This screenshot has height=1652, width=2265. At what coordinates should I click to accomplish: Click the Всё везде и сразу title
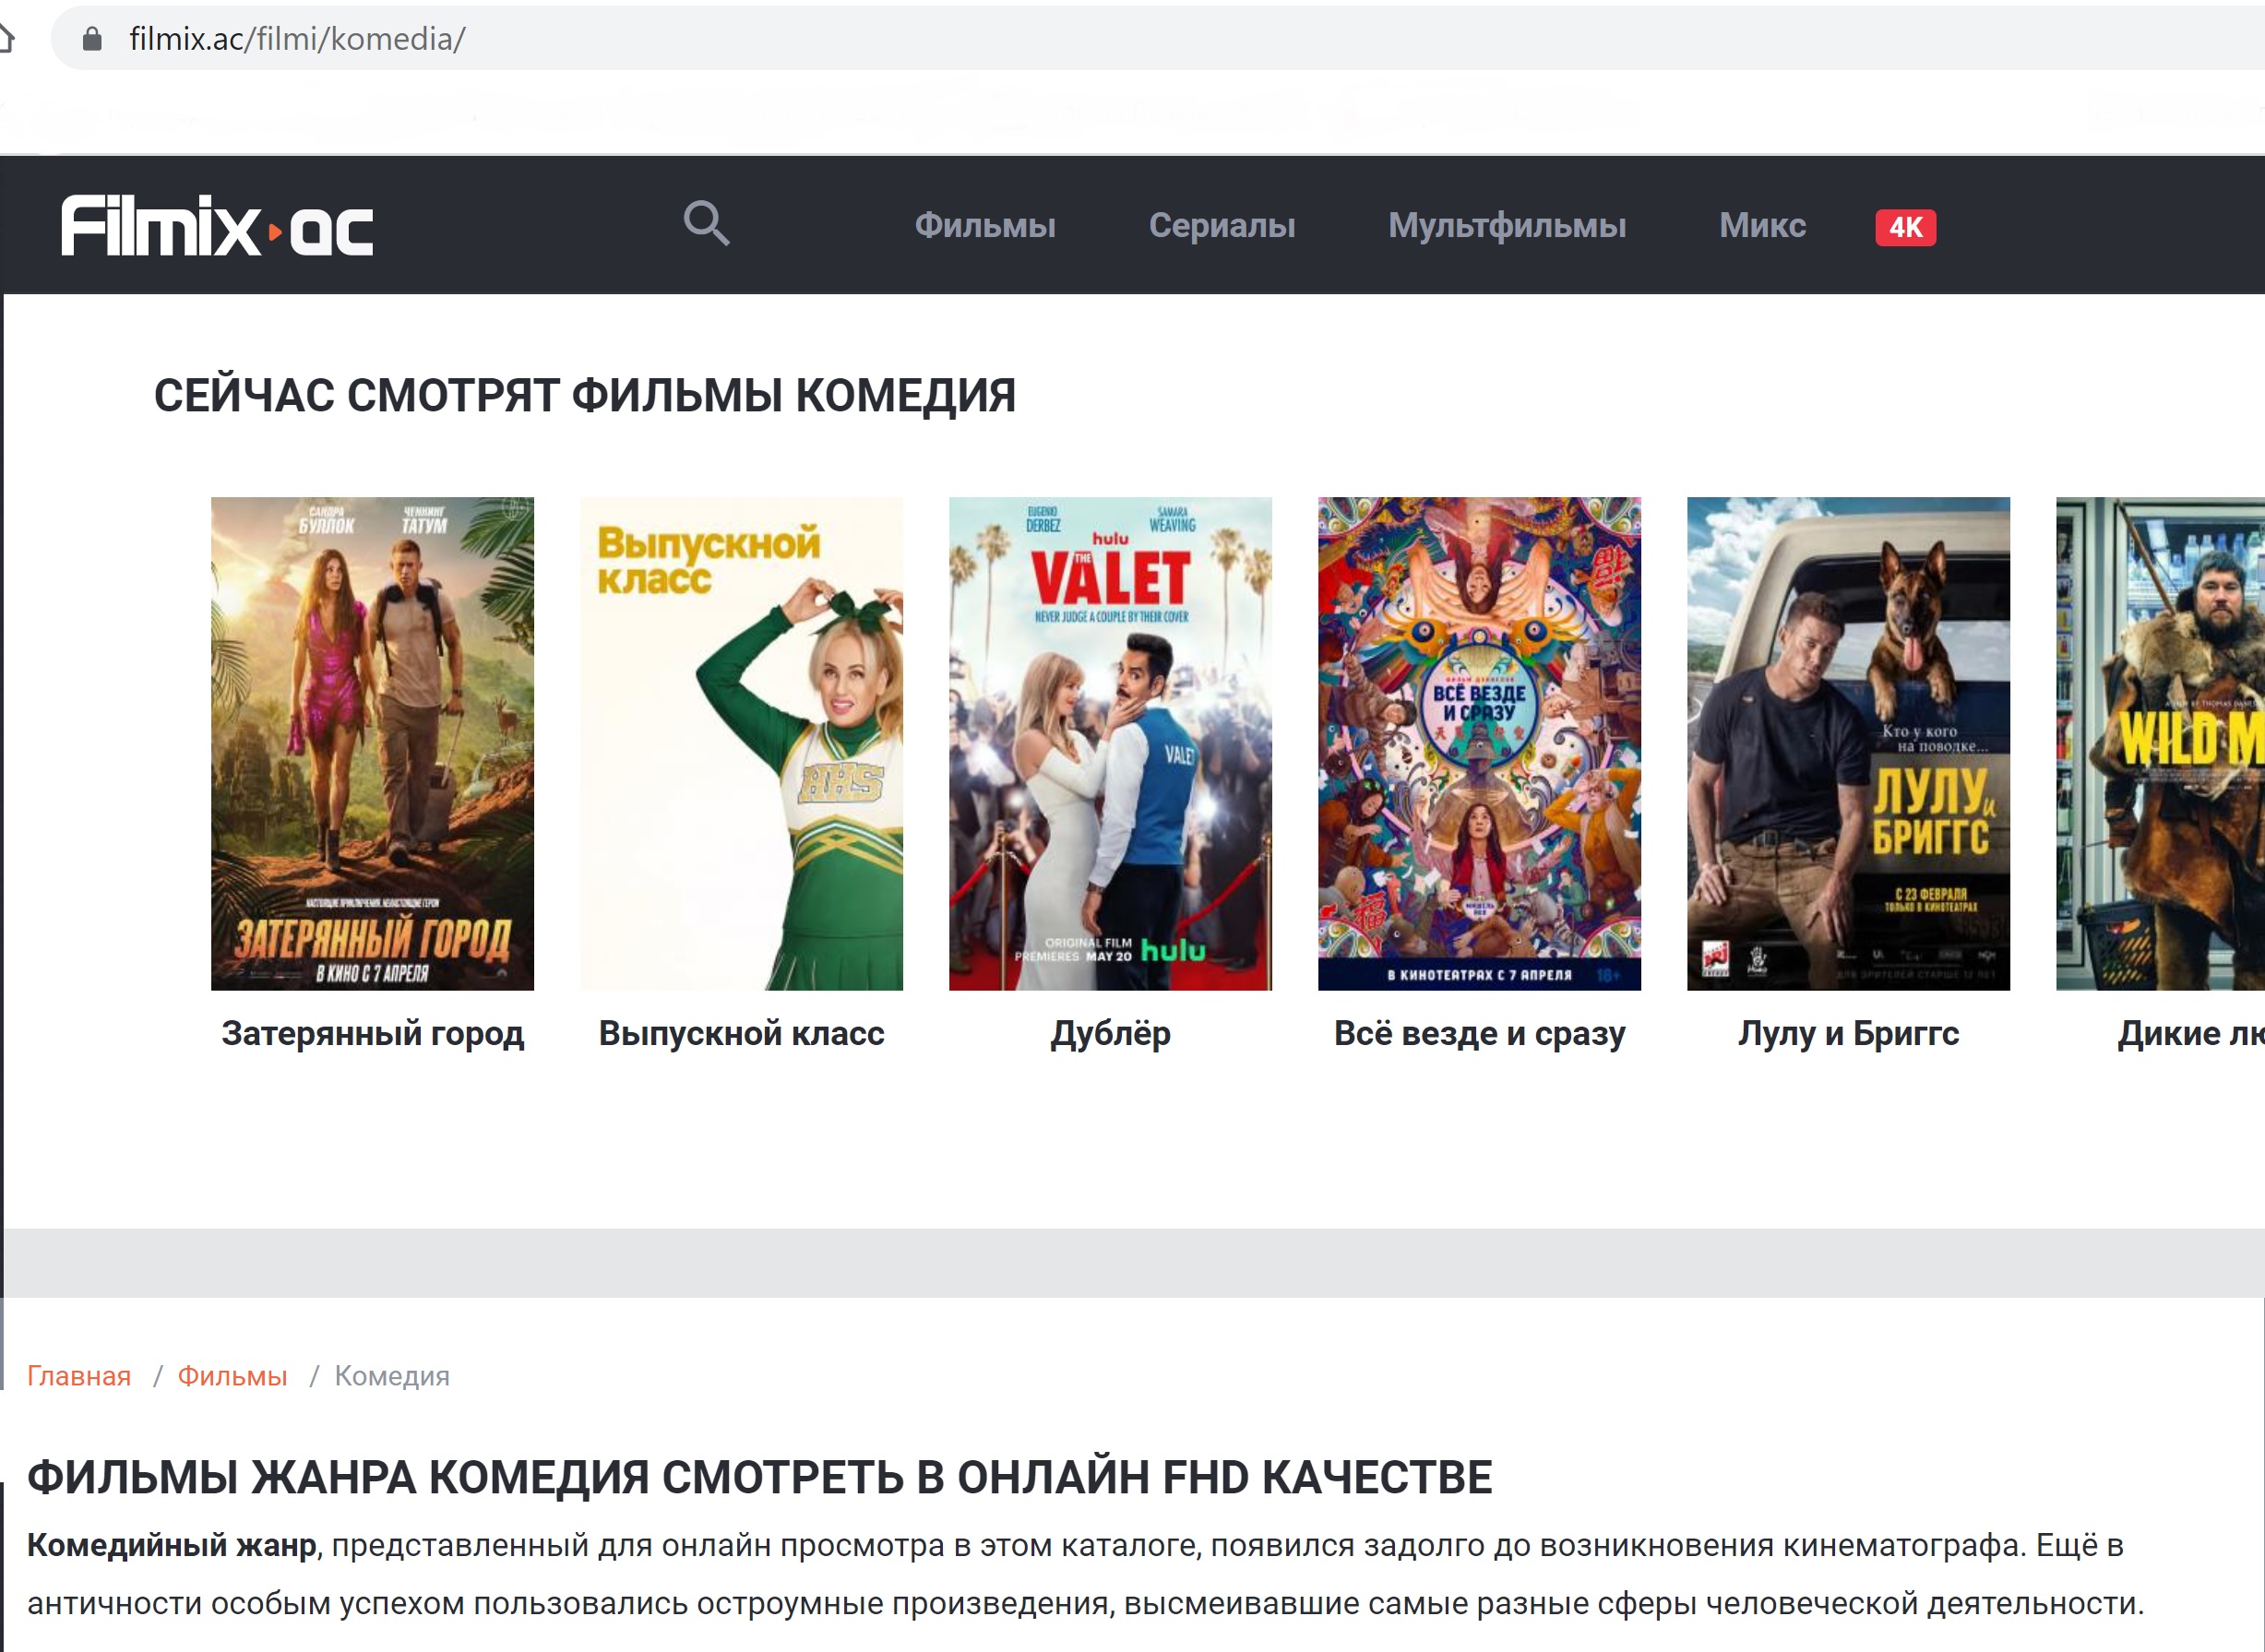click(x=1479, y=1033)
